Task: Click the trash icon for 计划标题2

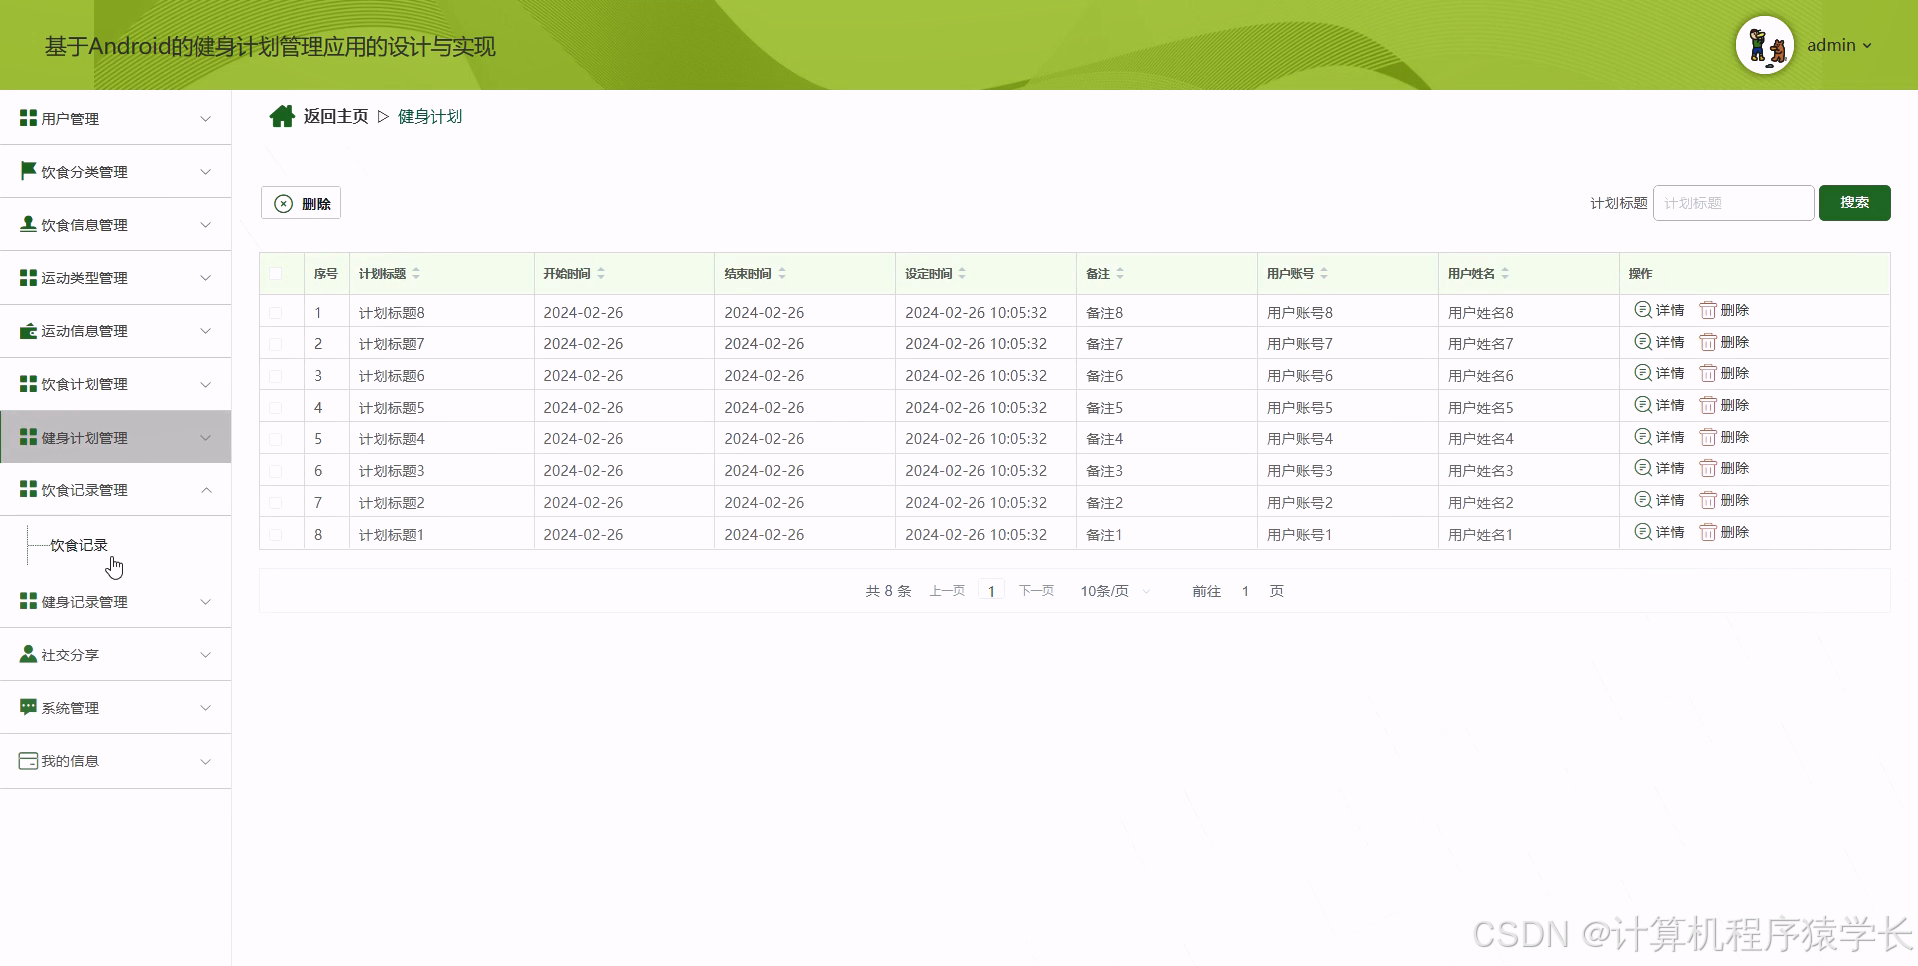Action: click(1708, 500)
